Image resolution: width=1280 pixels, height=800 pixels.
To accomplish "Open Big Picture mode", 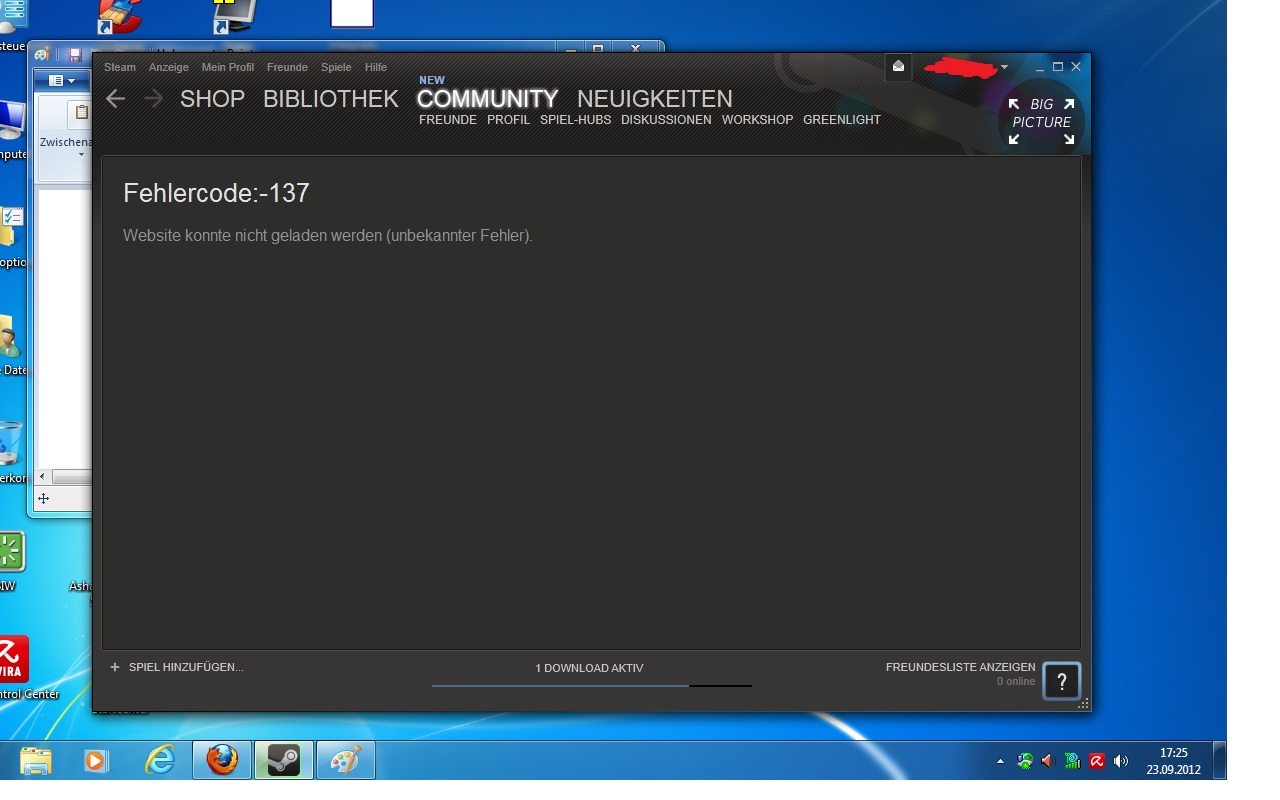I will point(1041,120).
